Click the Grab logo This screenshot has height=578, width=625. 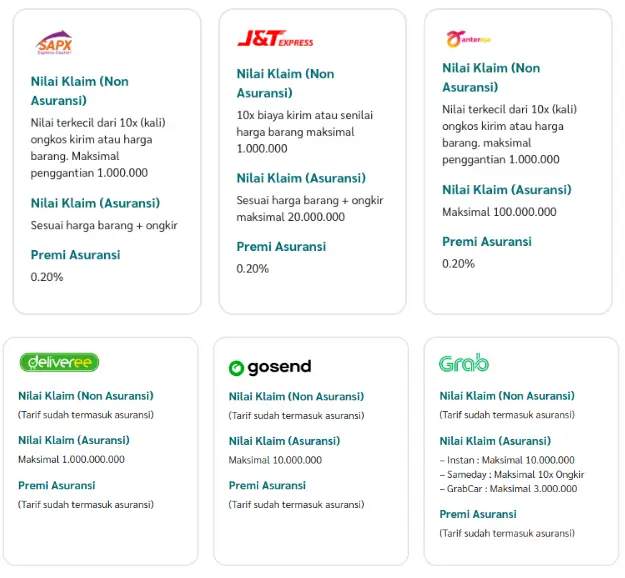tap(464, 363)
